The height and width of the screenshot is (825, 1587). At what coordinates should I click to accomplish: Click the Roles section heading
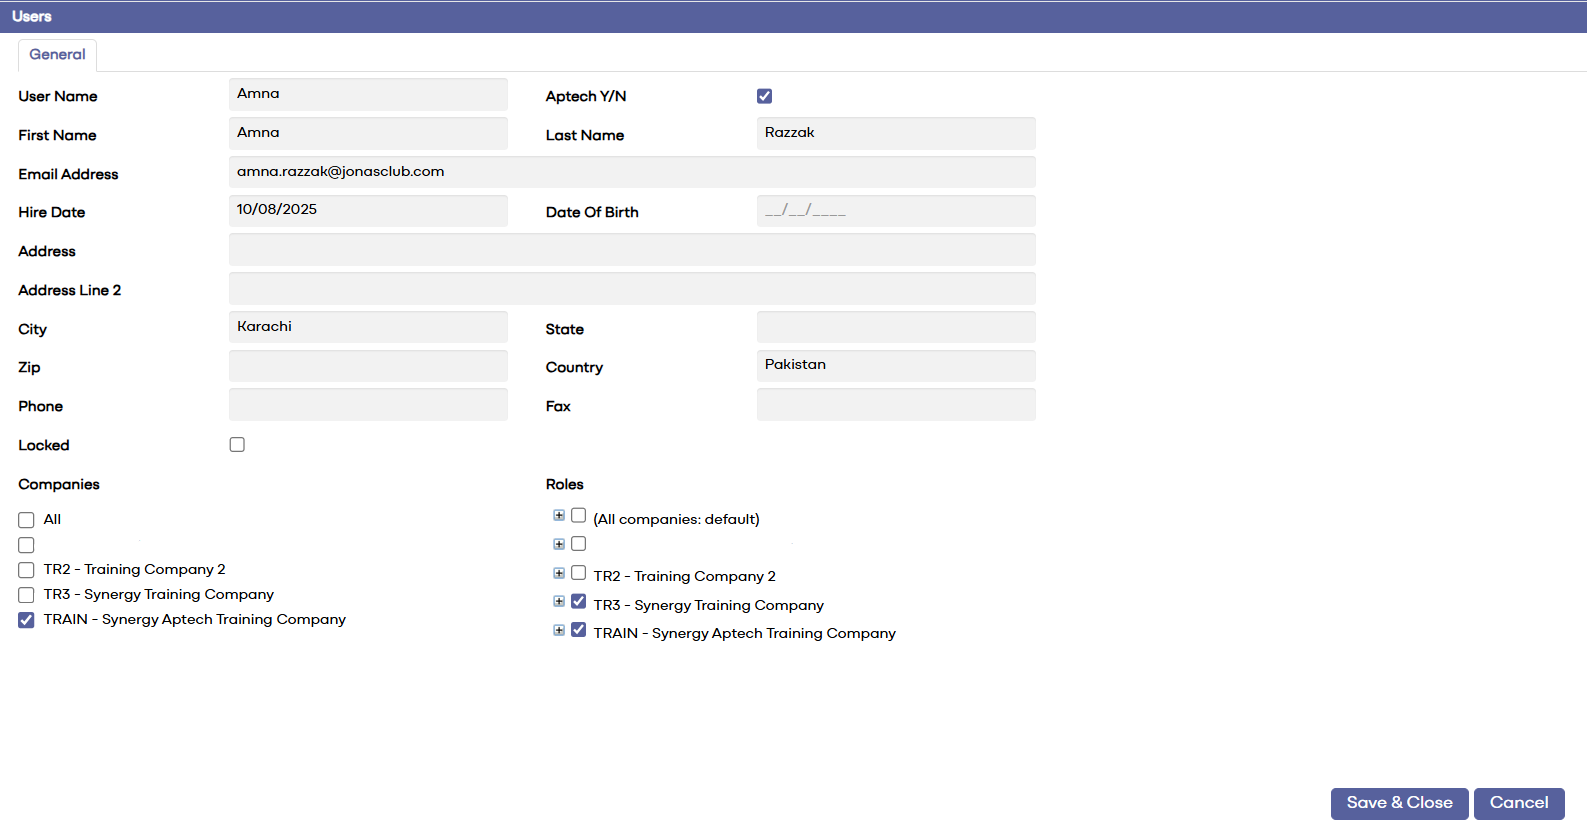(x=565, y=484)
